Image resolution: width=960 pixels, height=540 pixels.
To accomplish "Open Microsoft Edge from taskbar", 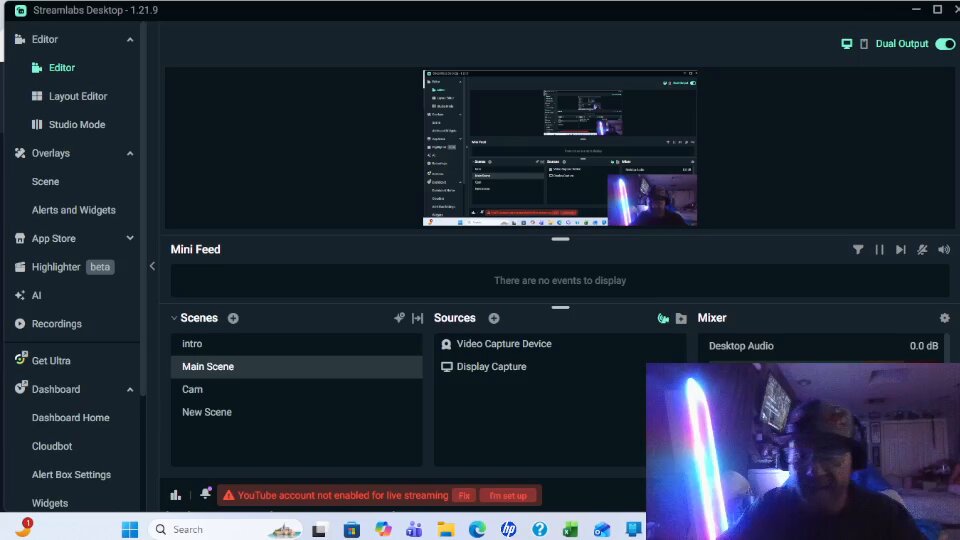I will [x=477, y=530].
